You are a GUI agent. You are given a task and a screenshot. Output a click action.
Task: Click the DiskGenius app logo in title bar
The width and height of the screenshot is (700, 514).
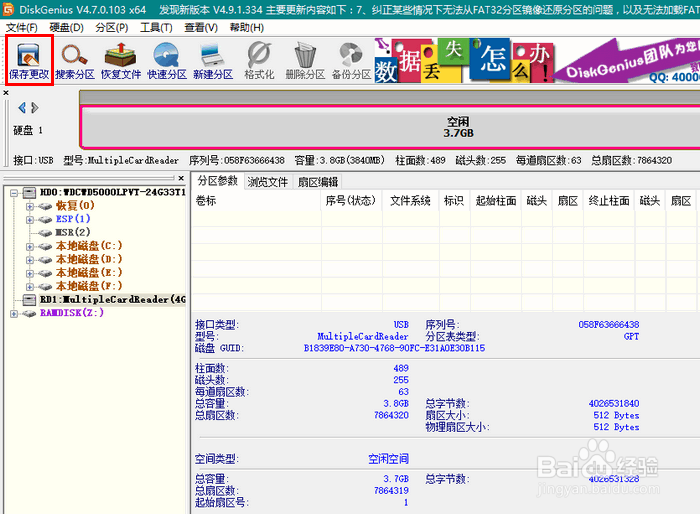8,9
